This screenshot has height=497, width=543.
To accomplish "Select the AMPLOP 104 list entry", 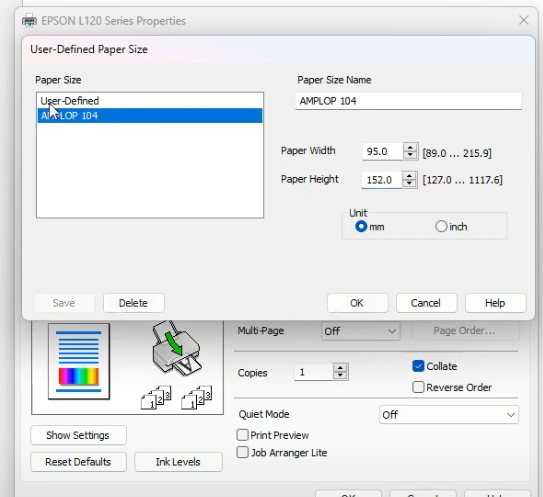I will pyautogui.click(x=150, y=115).
